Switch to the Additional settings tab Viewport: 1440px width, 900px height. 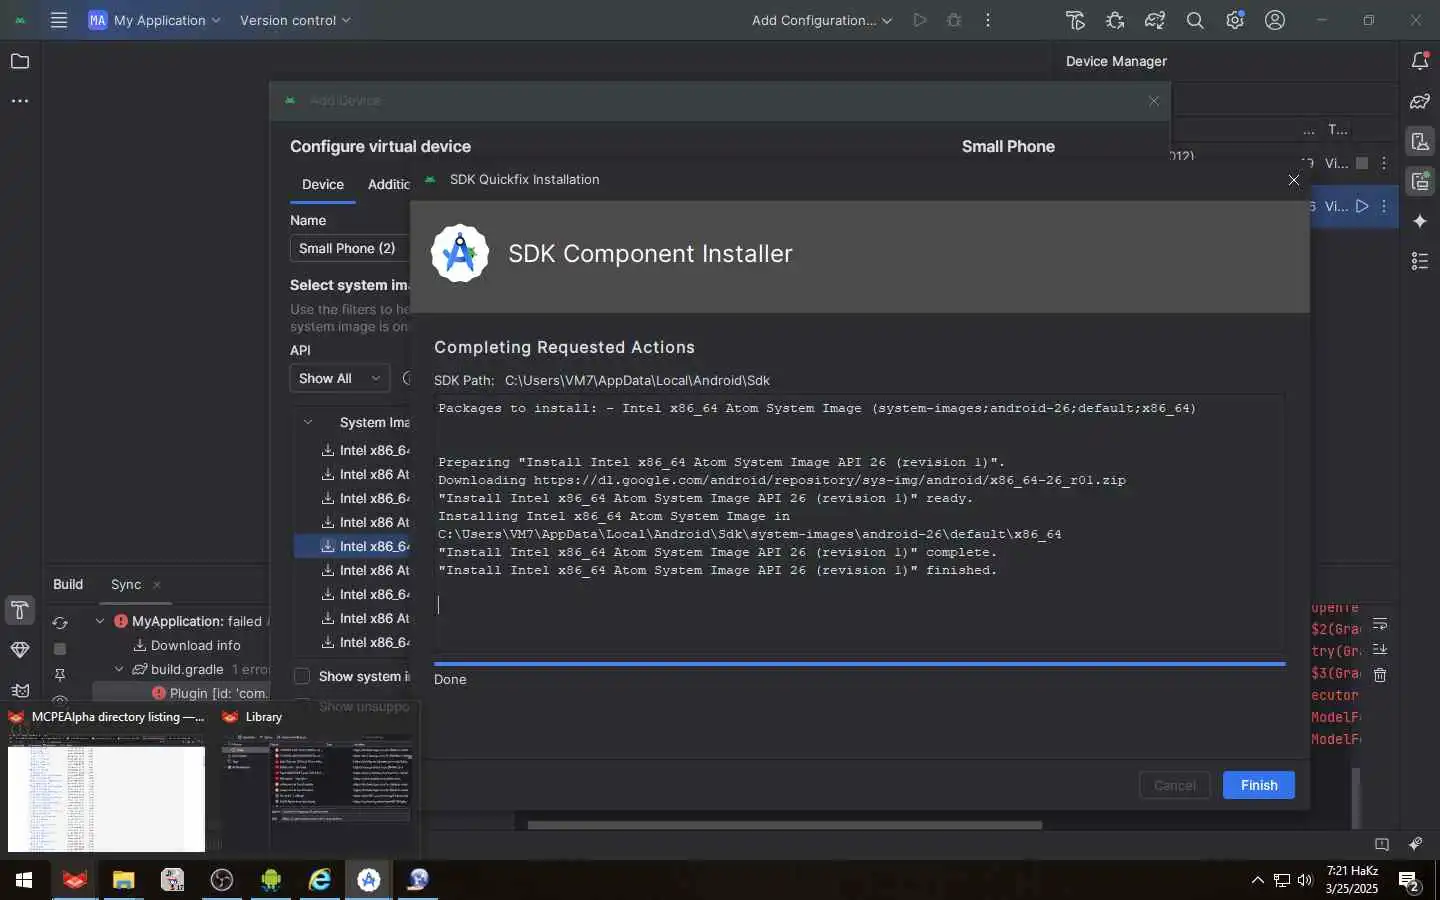pos(388,184)
